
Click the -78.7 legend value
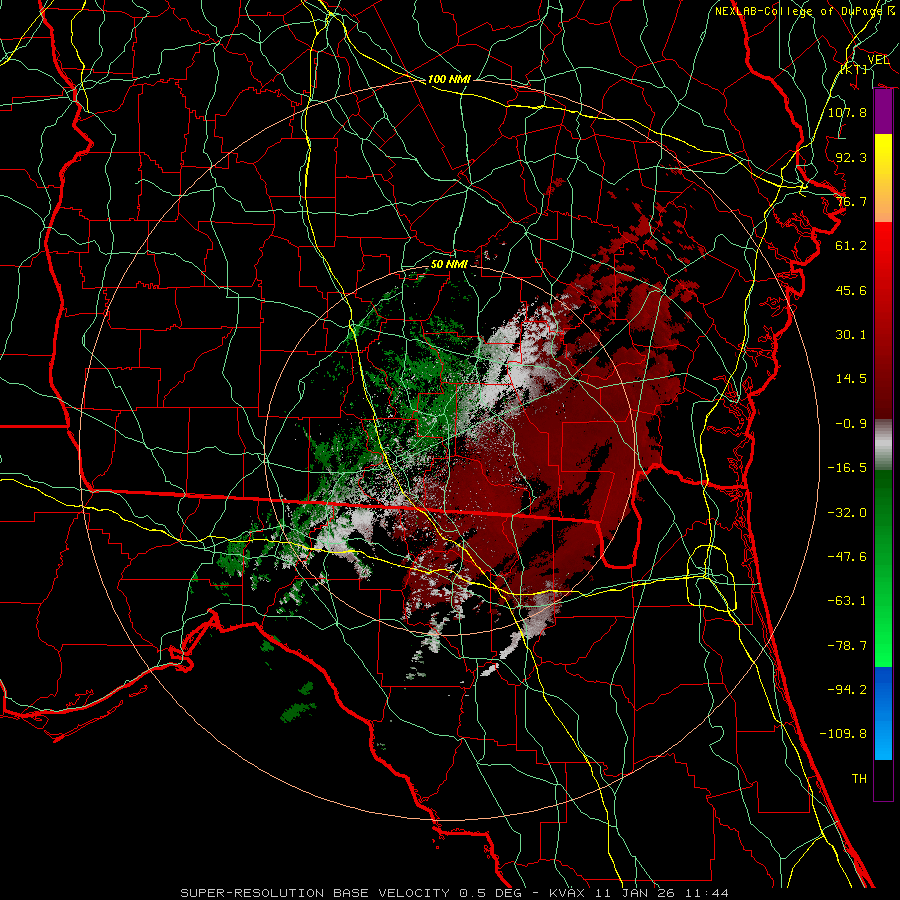(x=847, y=646)
